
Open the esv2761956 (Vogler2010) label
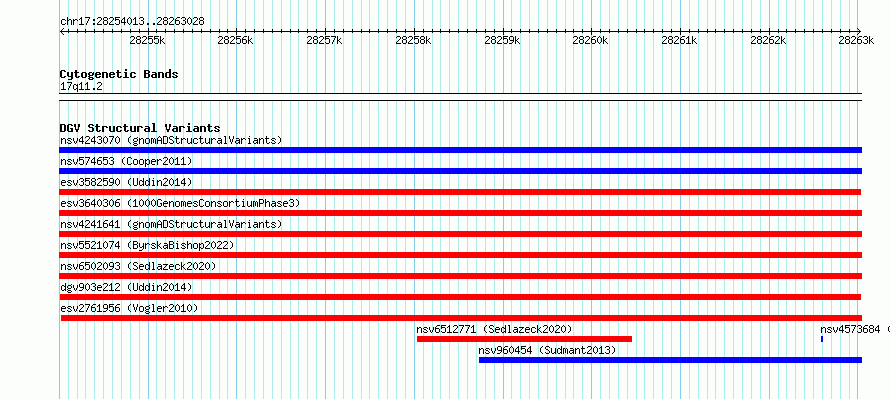click(x=129, y=308)
